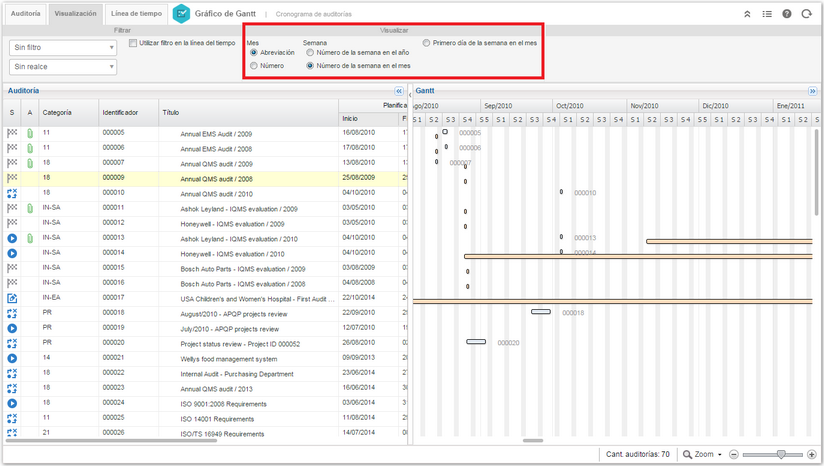Image resolution: width=824 pixels, height=466 pixels.
Task: Click the attachment clip for row 000013
Action: (x=30, y=239)
